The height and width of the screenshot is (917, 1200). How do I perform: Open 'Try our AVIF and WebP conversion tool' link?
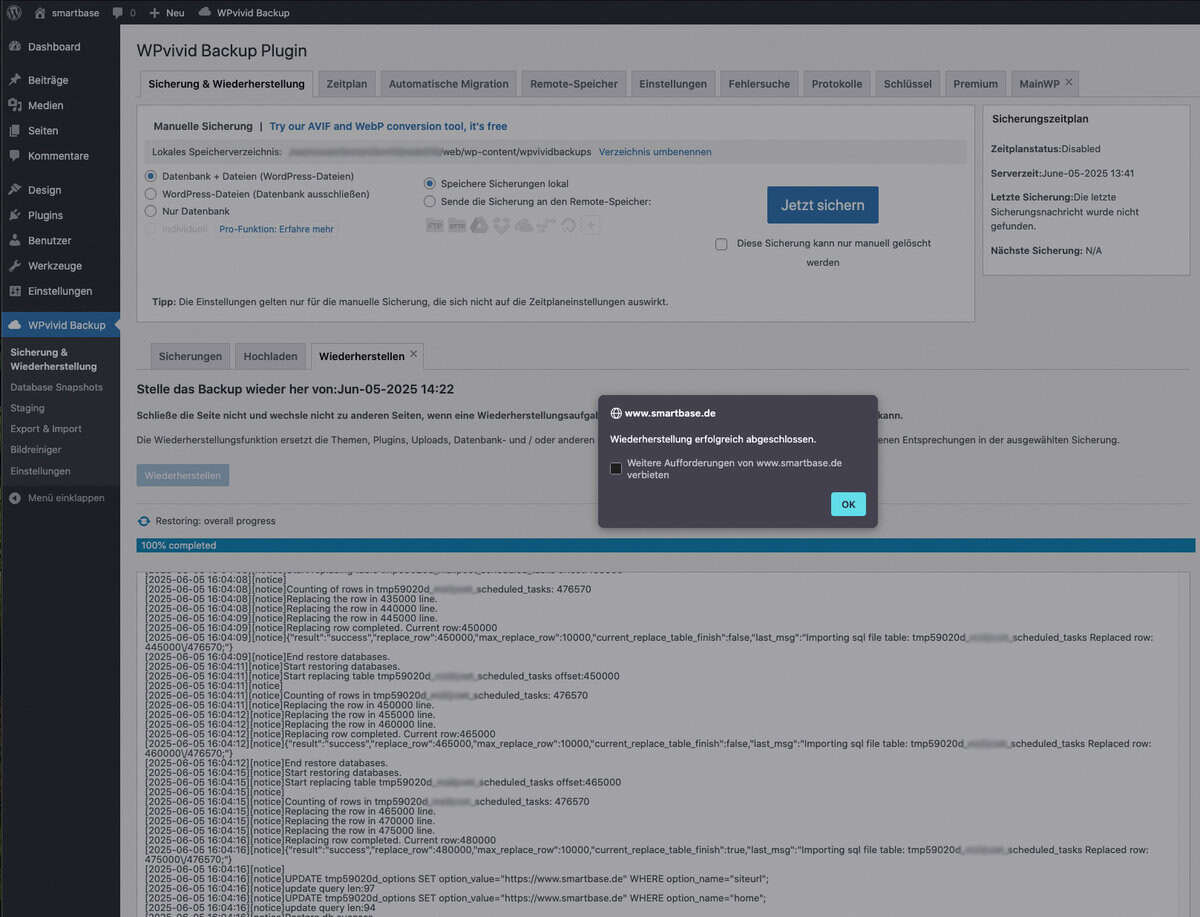[388, 127]
